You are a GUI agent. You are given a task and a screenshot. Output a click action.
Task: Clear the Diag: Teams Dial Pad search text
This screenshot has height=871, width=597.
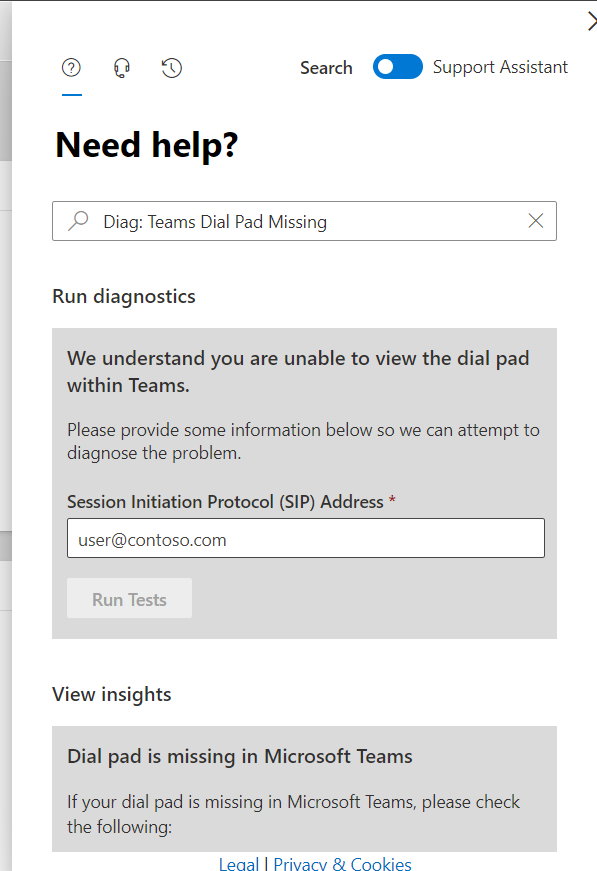click(x=536, y=221)
